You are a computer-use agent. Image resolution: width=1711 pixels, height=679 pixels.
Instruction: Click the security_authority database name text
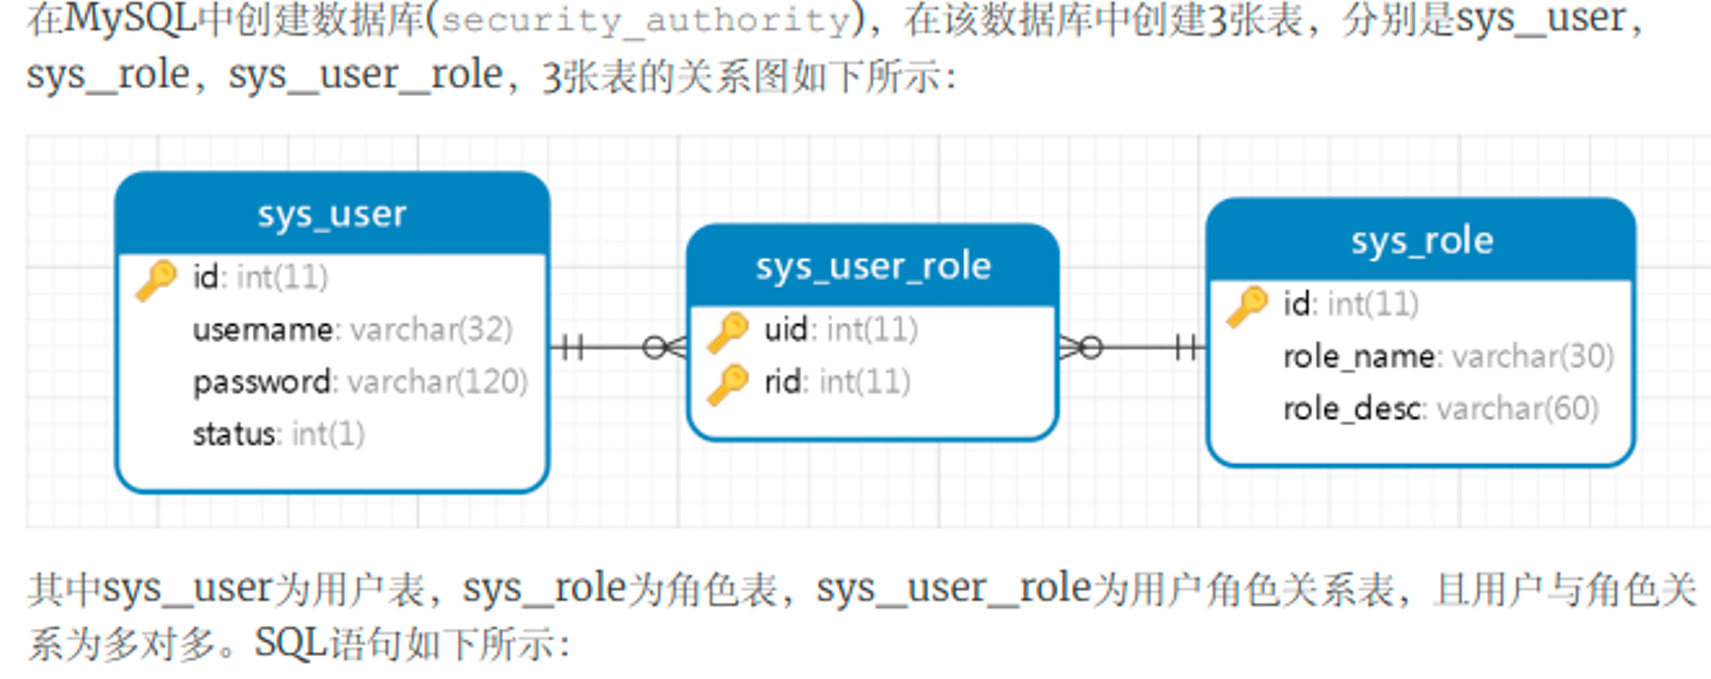[645, 20]
